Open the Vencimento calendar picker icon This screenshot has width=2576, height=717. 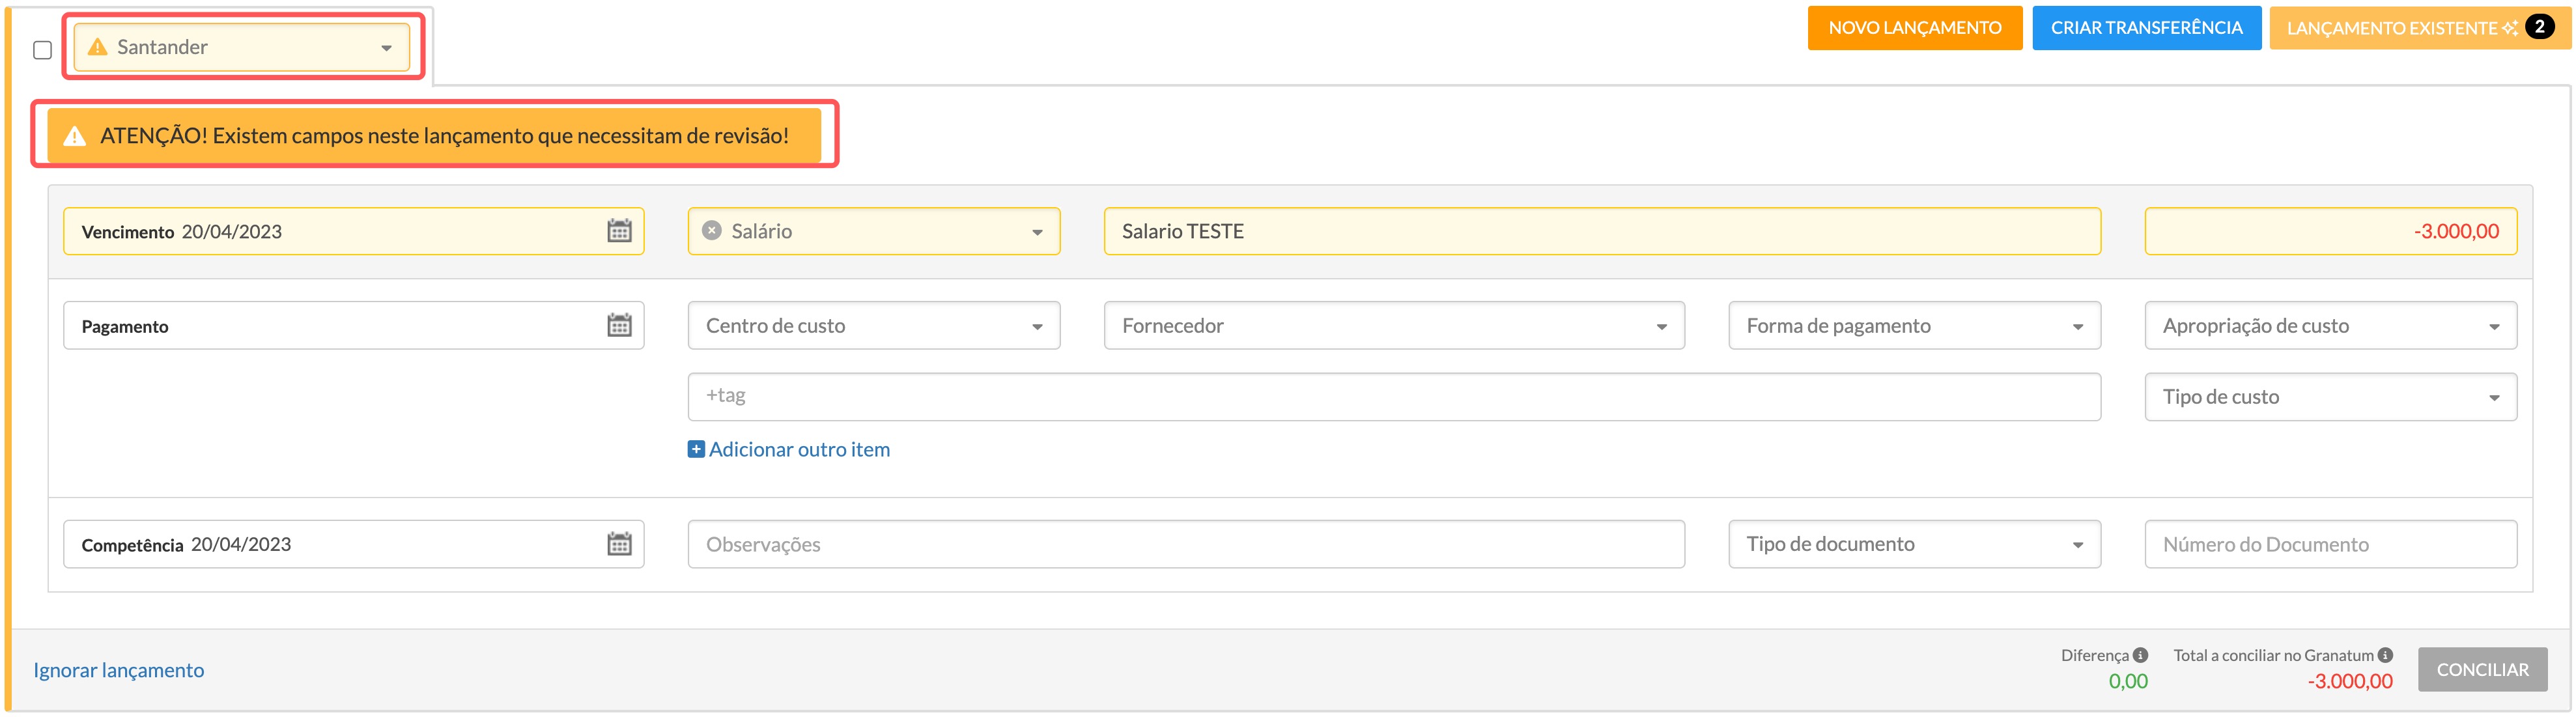pyautogui.click(x=619, y=231)
